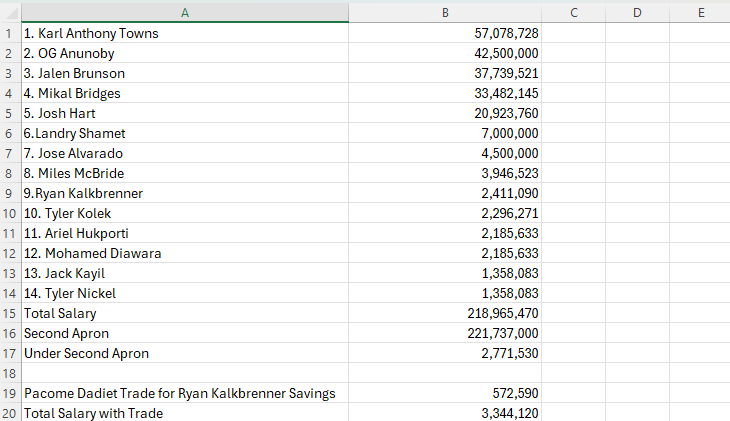
Task: Click the Select All corner triangle
Action: 11,13
